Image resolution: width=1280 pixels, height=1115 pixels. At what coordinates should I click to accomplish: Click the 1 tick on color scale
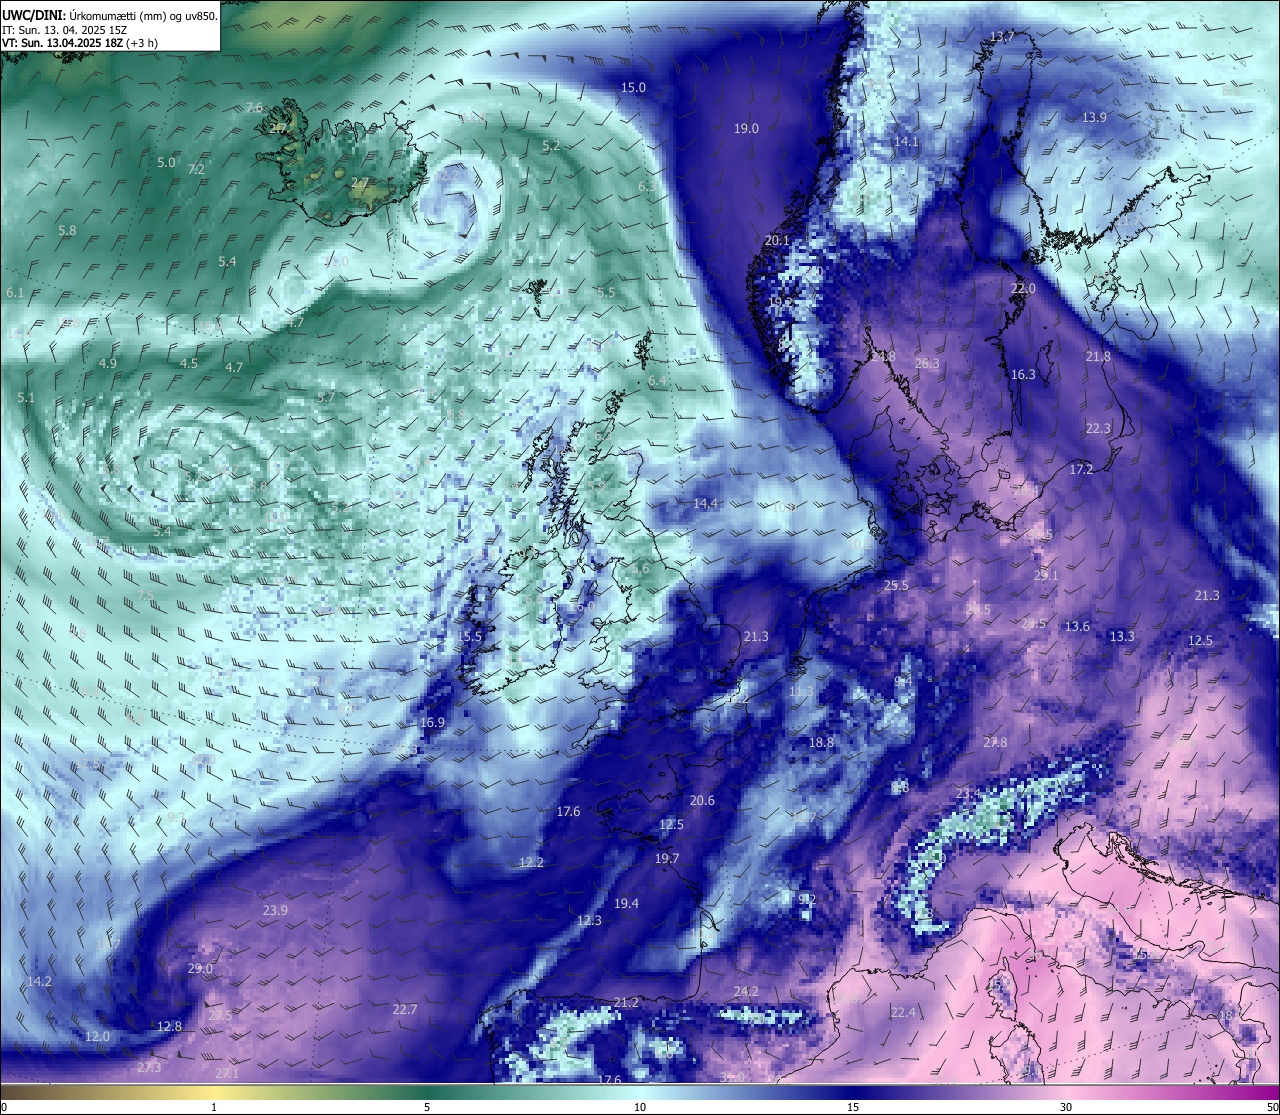(x=214, y=1107)
